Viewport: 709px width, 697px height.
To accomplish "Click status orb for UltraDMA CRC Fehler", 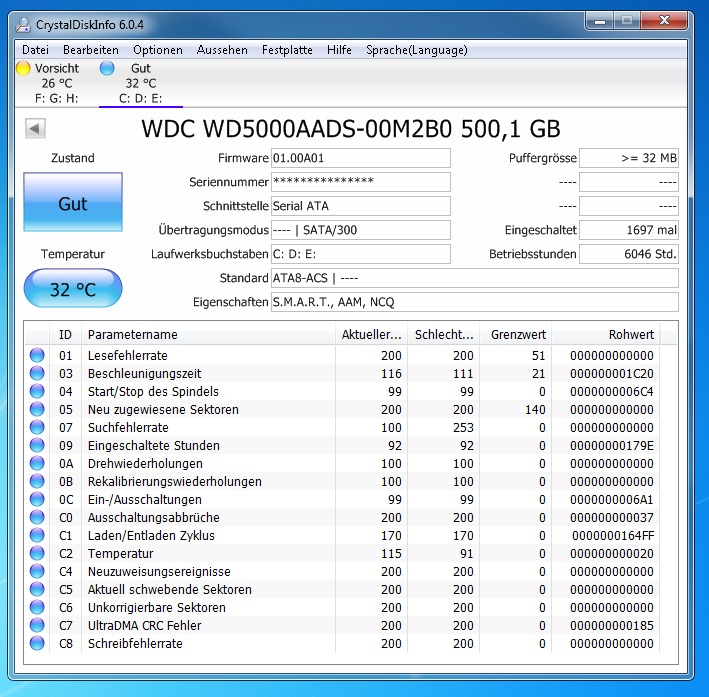I will (37, 625).
